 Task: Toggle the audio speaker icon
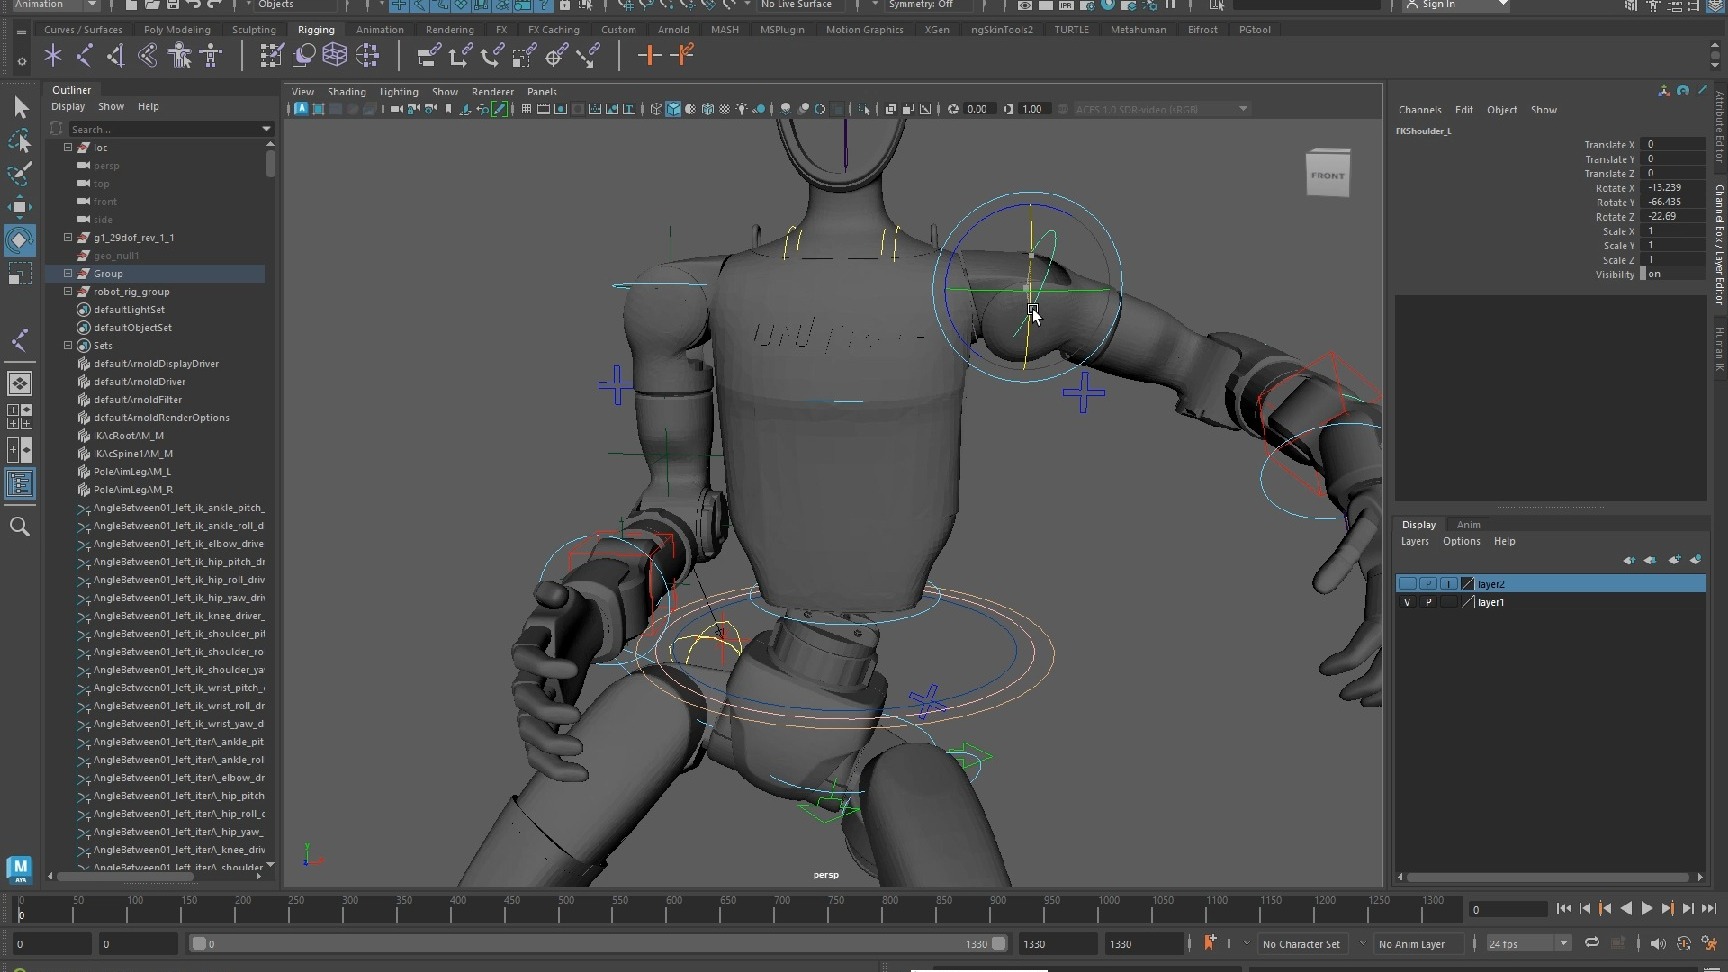tap(1658, 943)
